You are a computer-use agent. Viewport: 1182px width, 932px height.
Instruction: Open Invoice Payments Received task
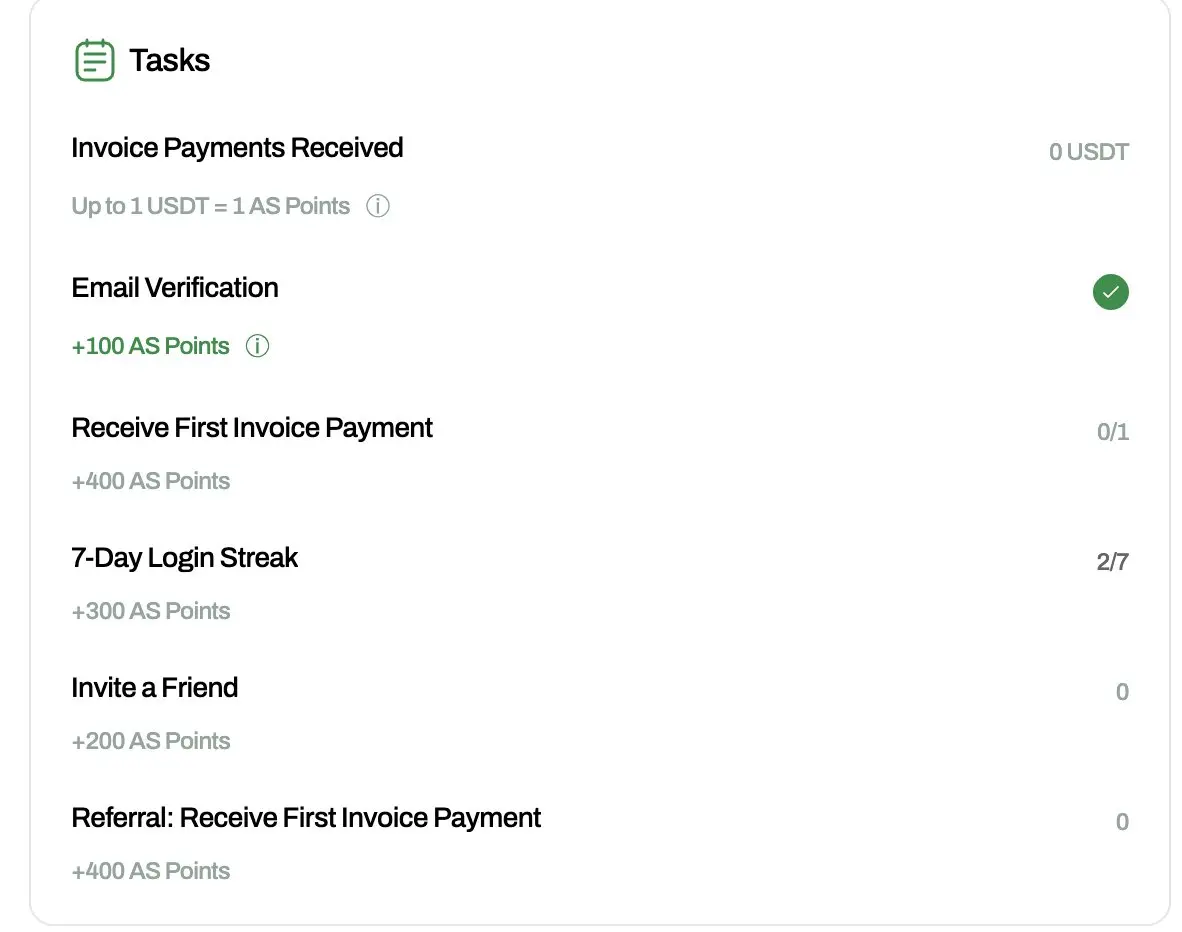[237, 148]
